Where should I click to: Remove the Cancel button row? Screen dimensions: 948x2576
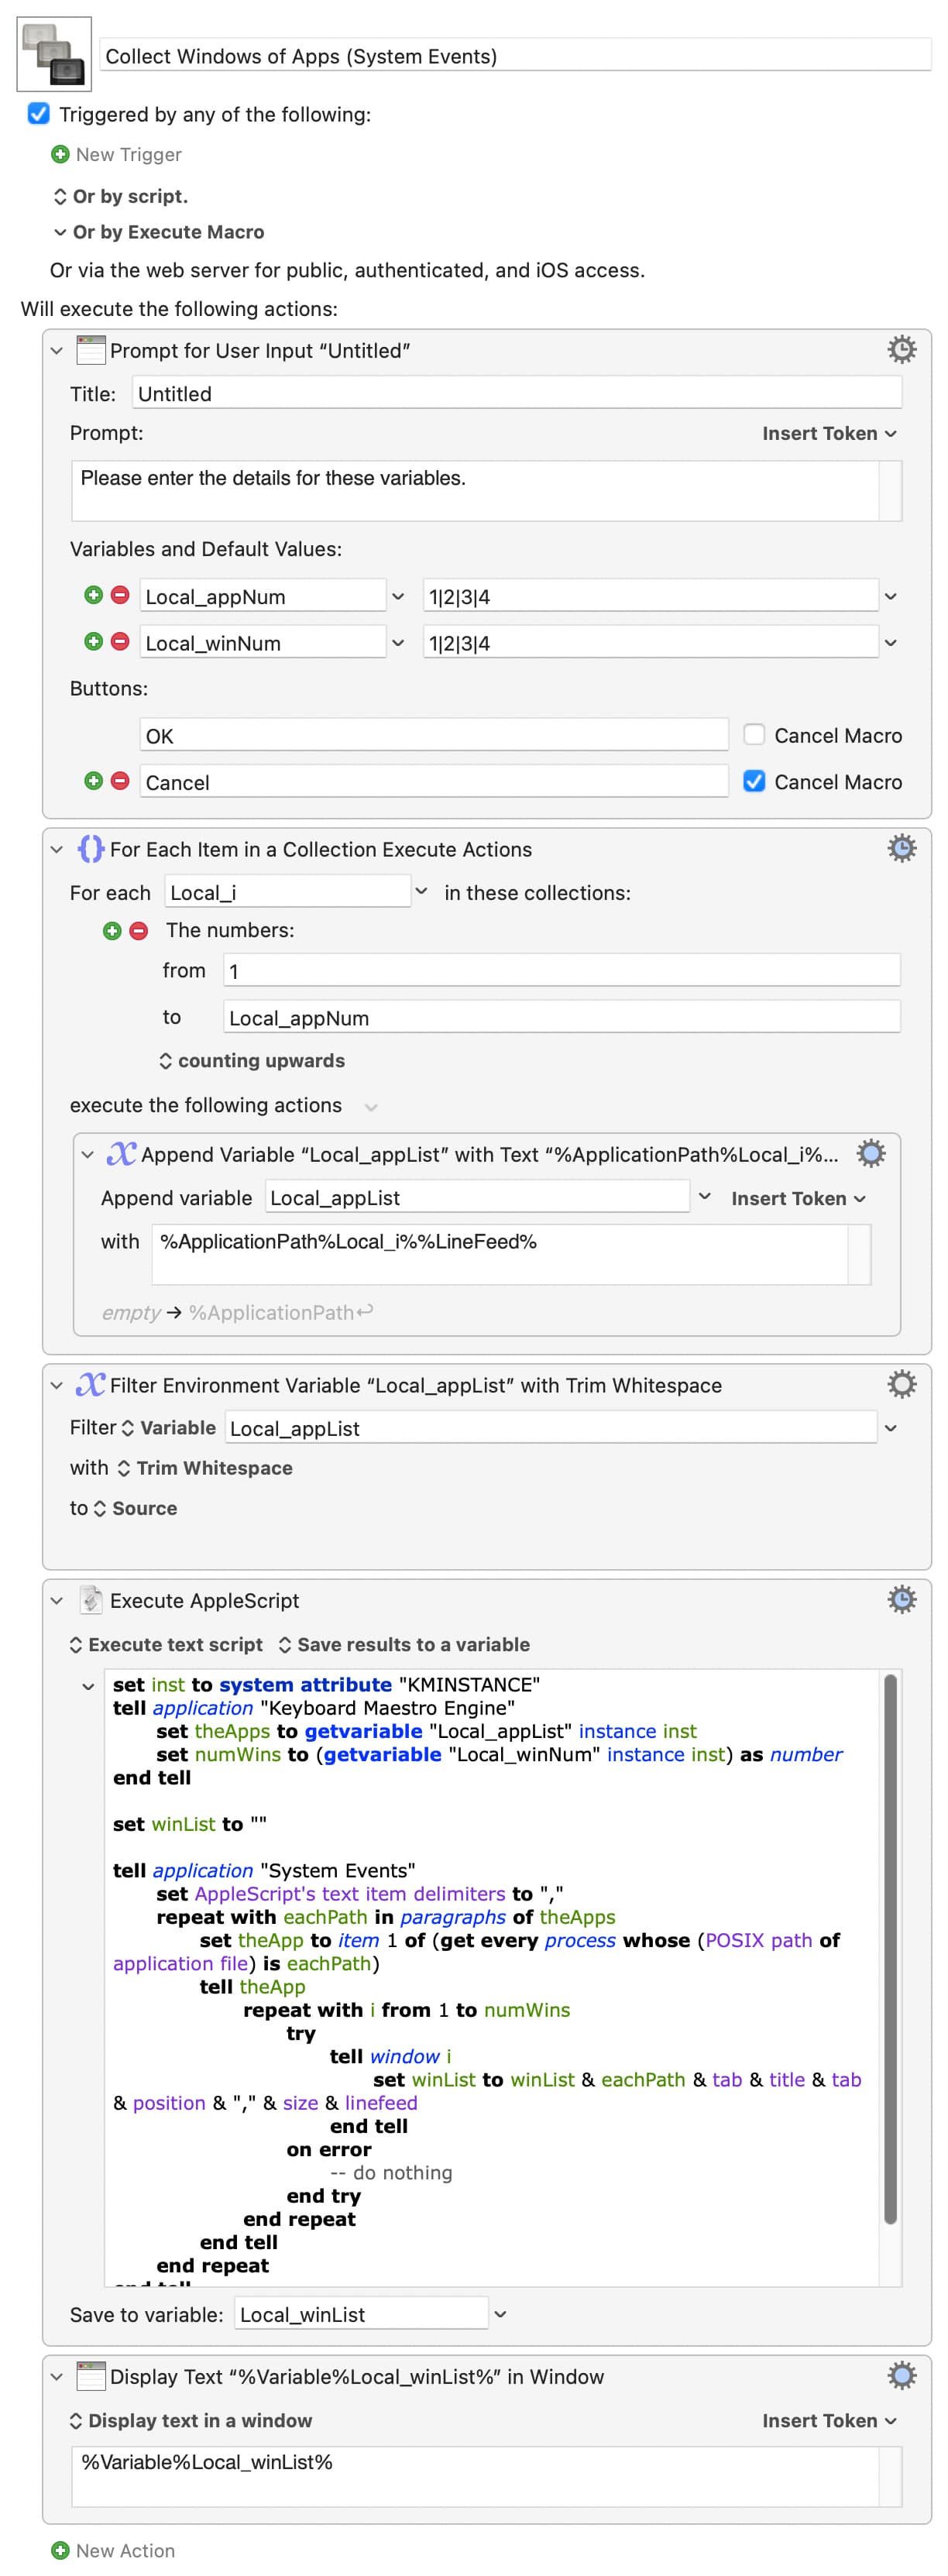[120, 781]
